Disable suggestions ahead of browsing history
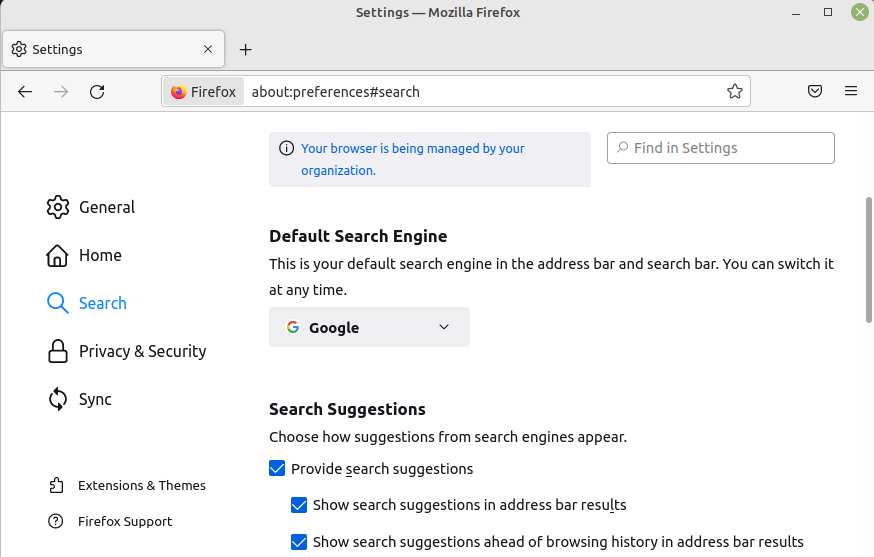874x557 pixels. 299,542
